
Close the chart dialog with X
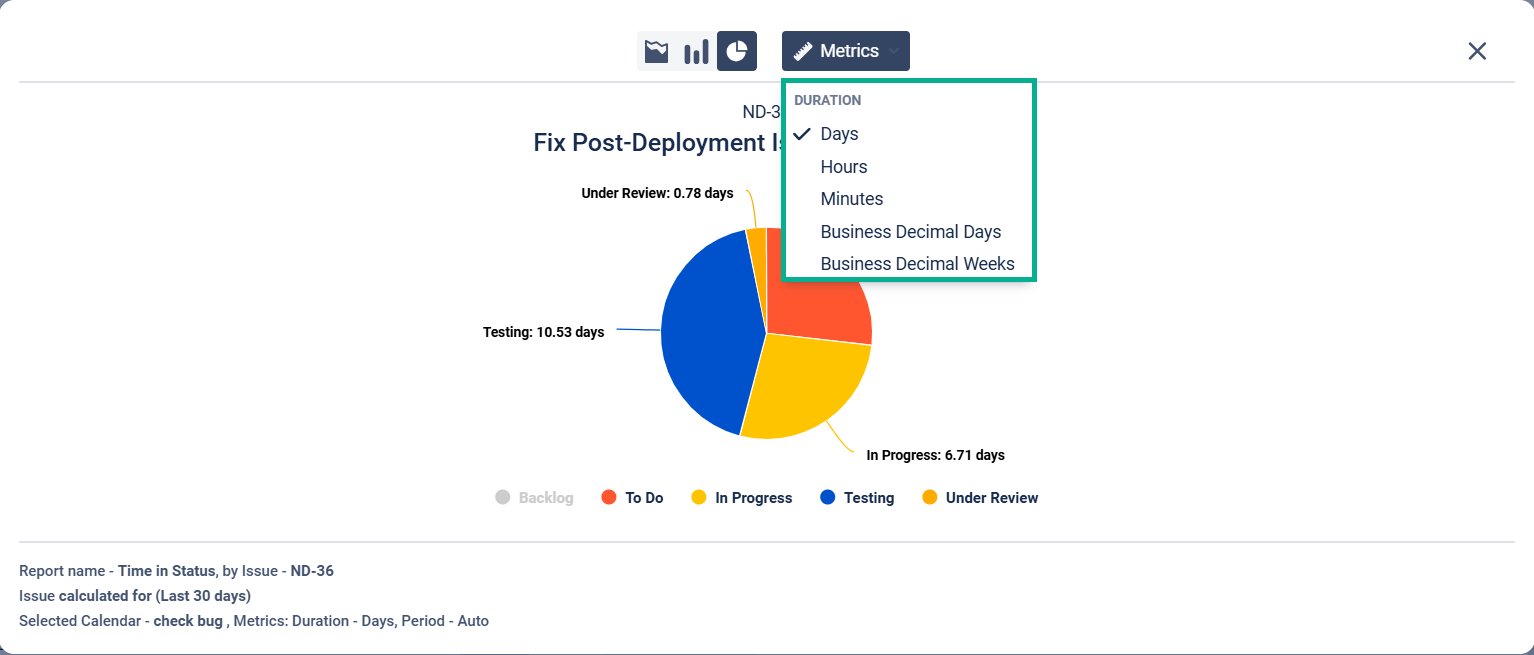tap(1477, 51)
